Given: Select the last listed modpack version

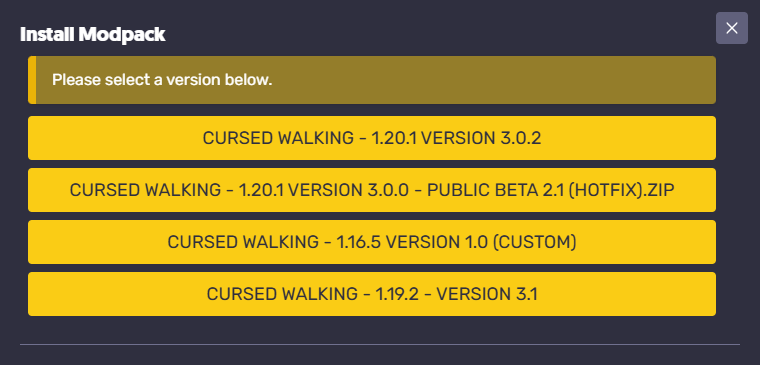Looking at the screenshot, I should coord(372,294).
